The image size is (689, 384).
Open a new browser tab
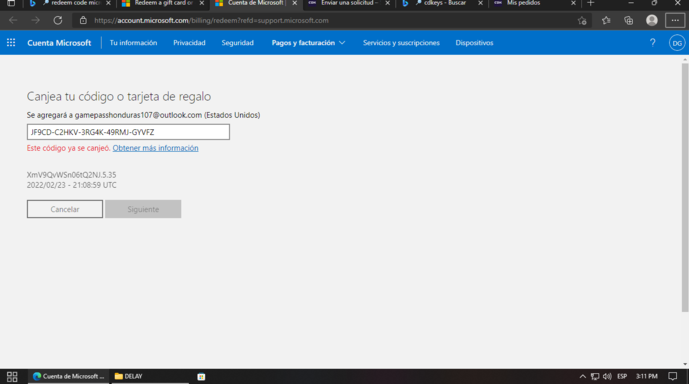click(x=591, y=3)
